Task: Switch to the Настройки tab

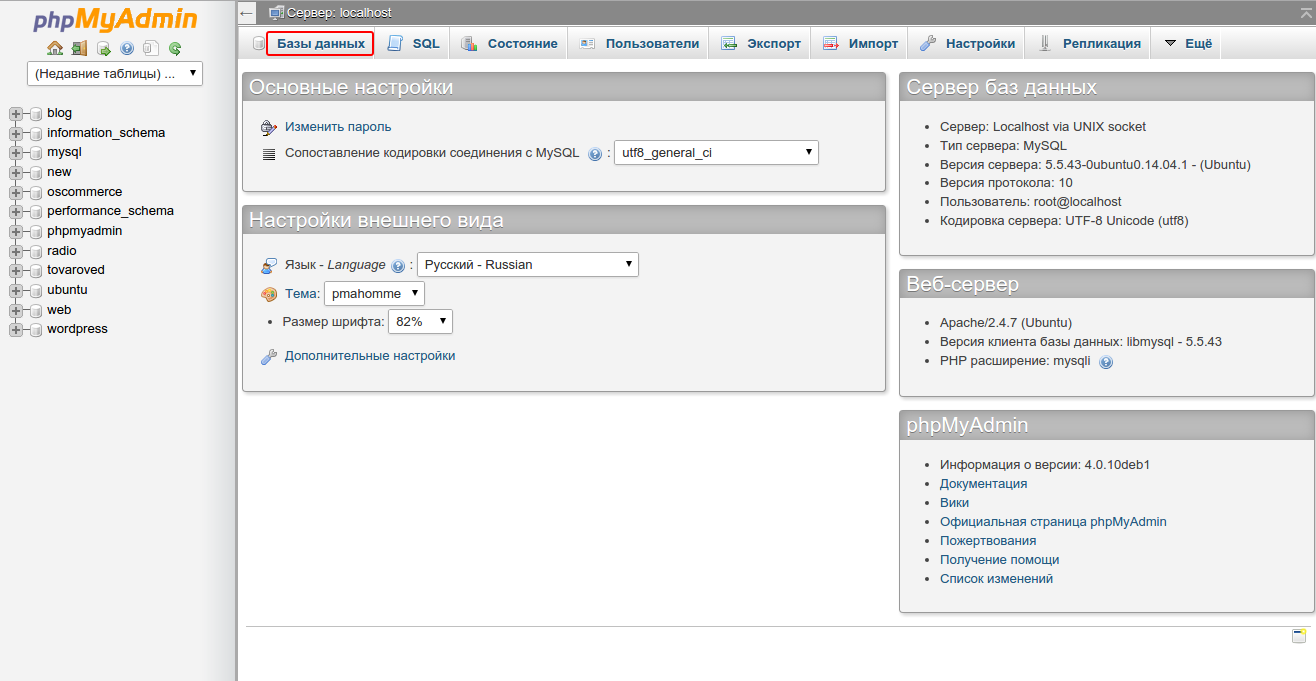Action: 967,44
